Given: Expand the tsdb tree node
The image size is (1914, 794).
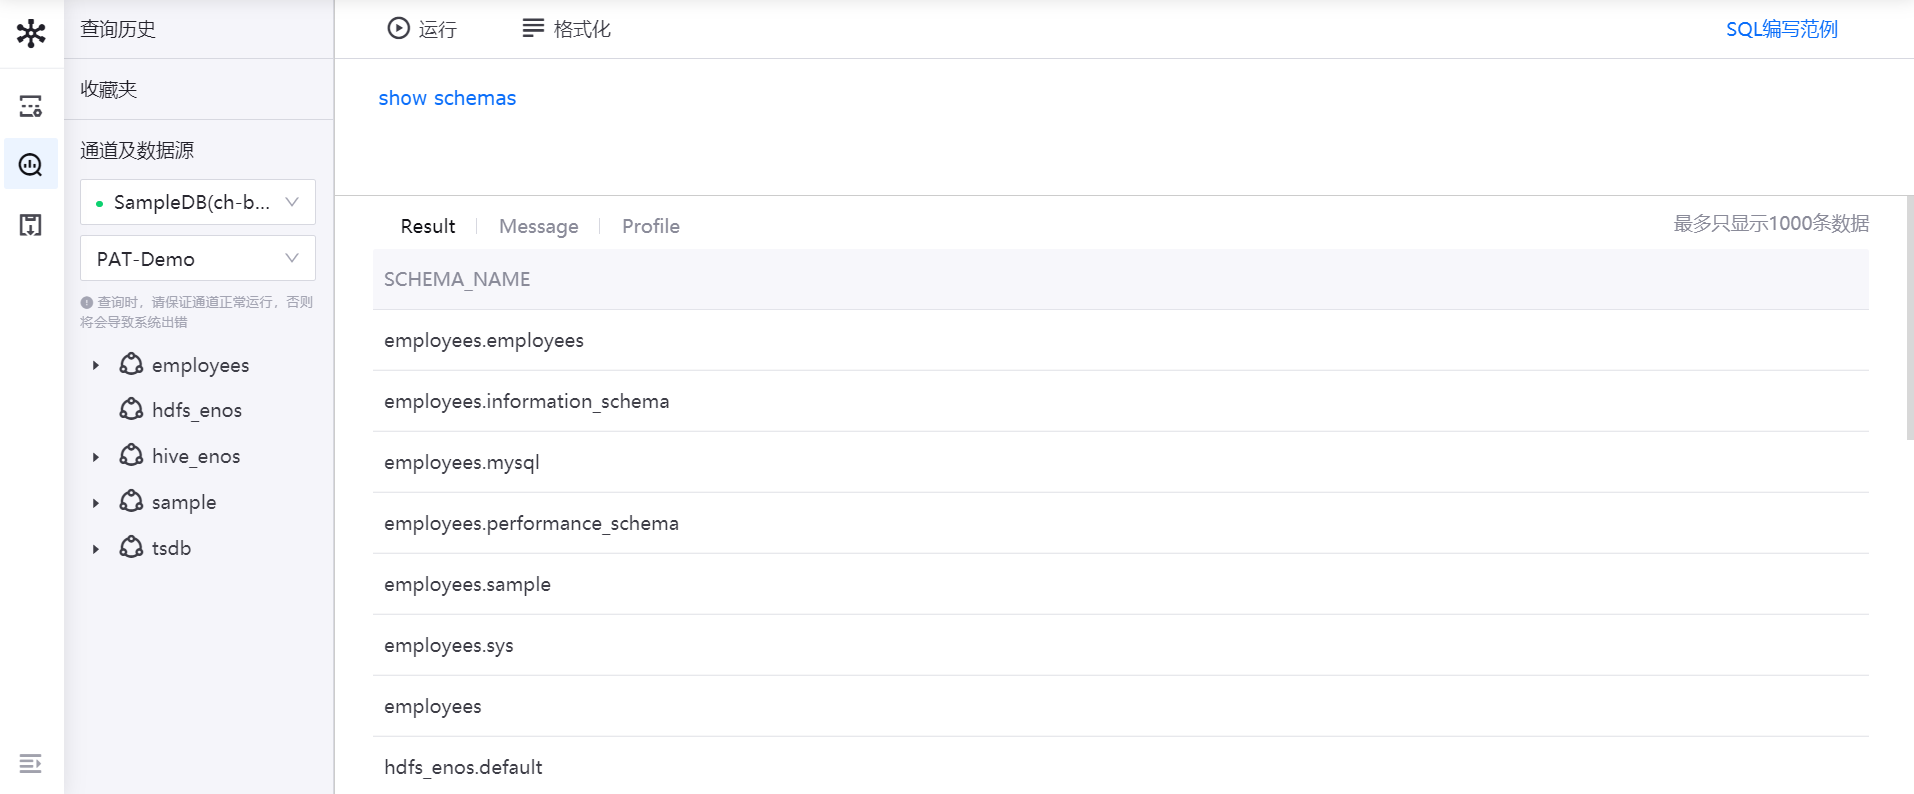Looking at the screenshot, I should [96, 549].
